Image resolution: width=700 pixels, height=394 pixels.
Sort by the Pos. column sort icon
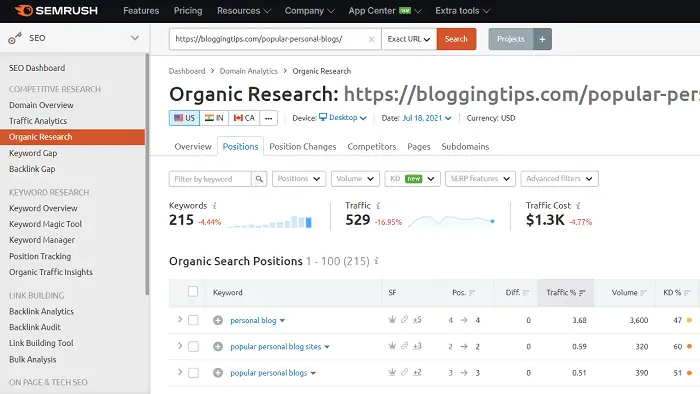point(472,293)
